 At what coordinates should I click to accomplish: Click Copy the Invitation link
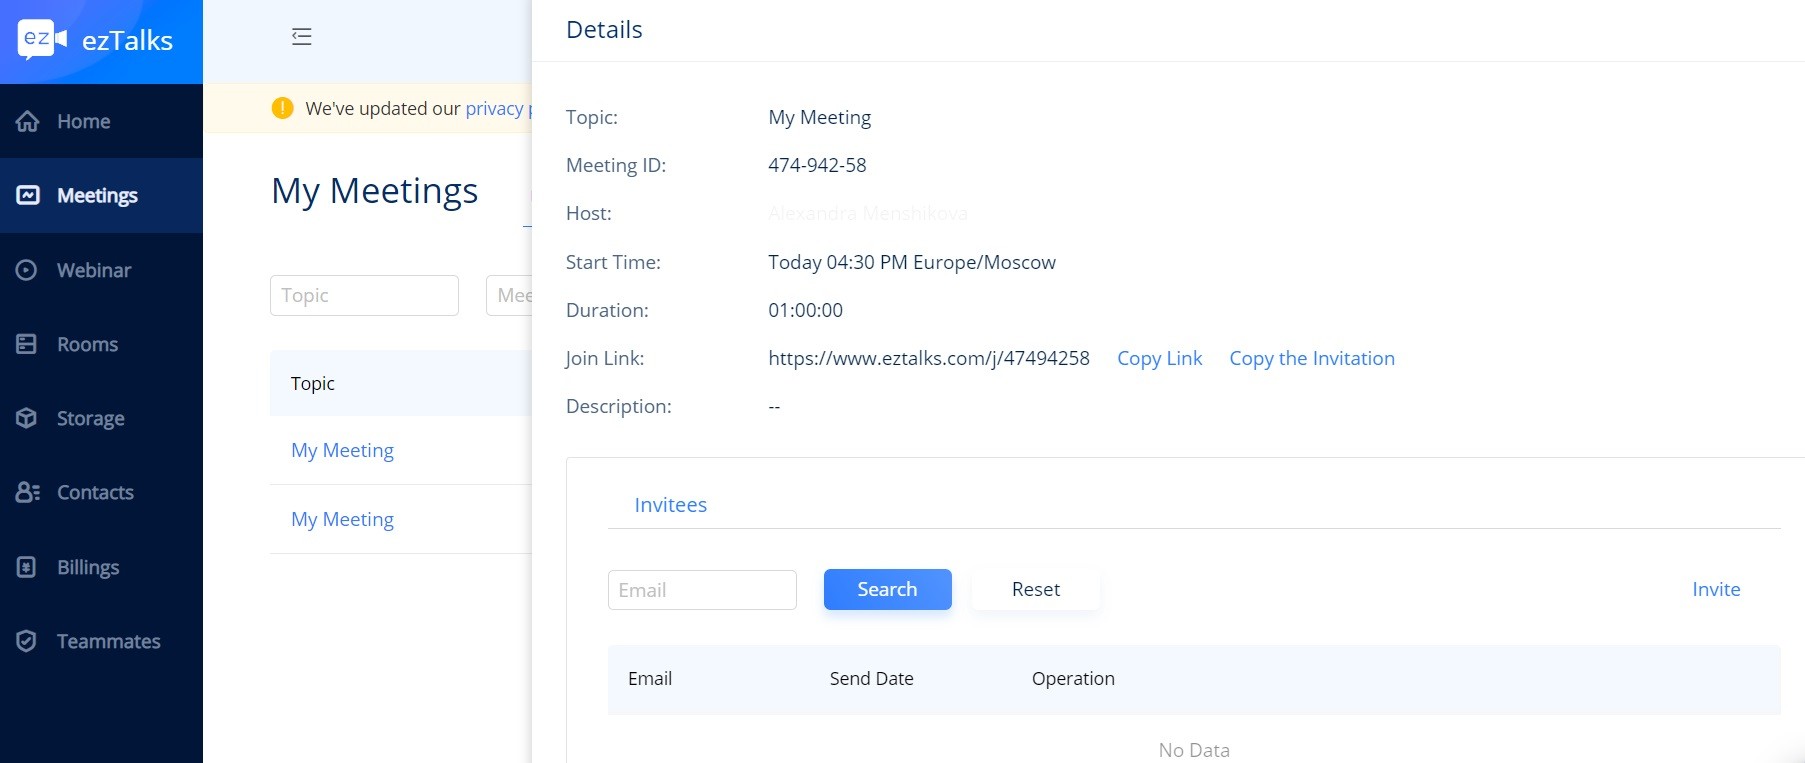(1311, 358)
